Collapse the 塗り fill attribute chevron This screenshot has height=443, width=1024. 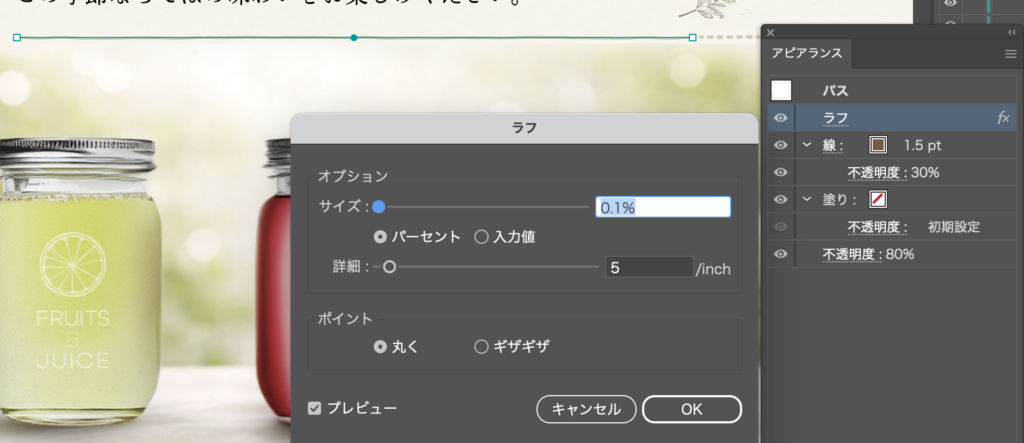click(x=806, y=199)
